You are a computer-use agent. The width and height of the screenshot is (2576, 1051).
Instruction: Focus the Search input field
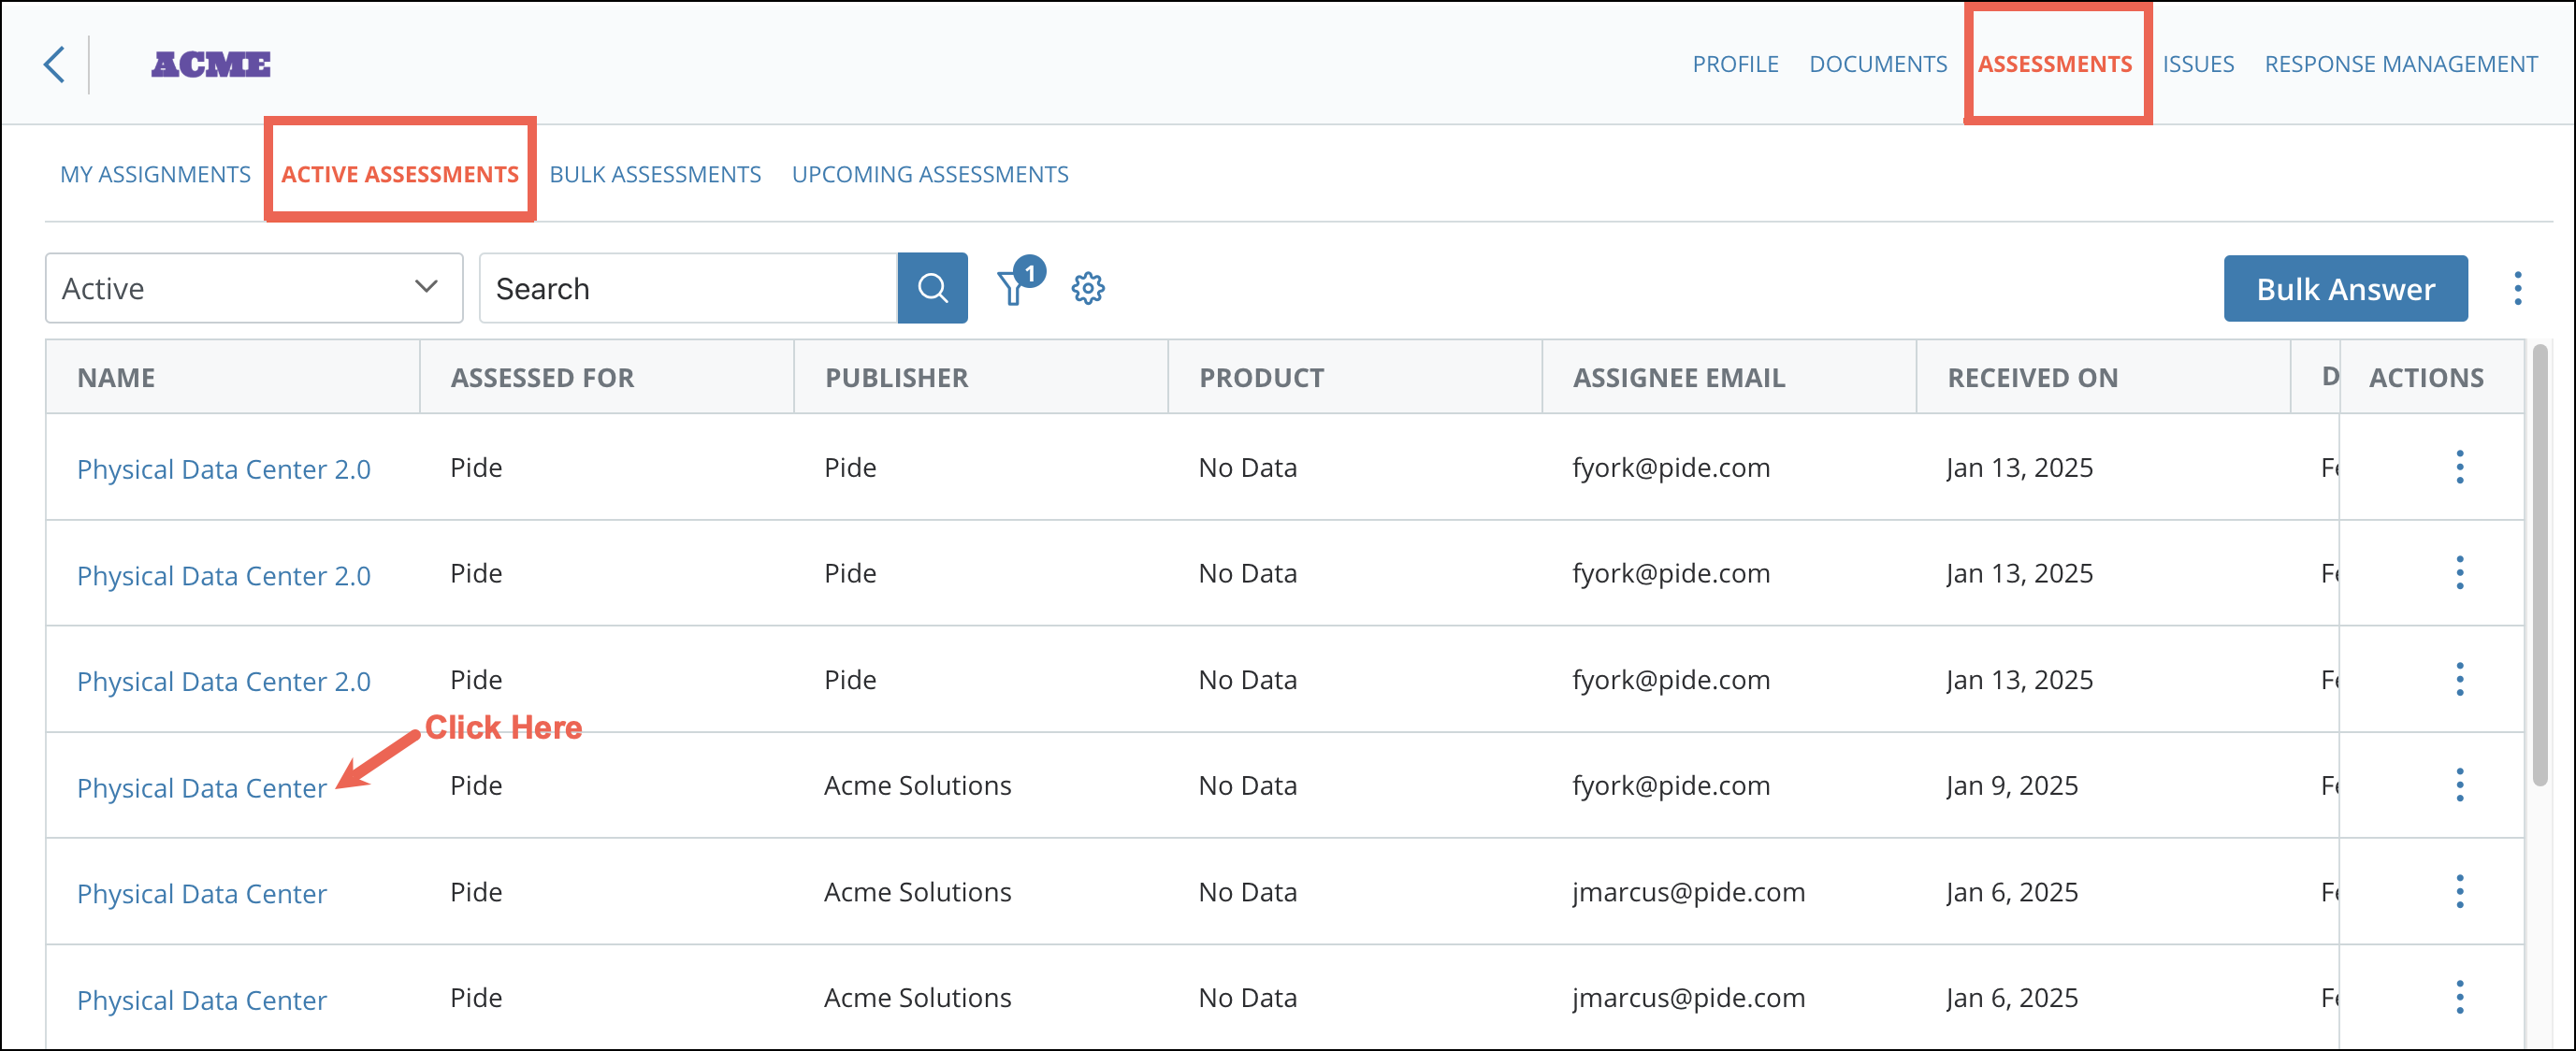pos(688,288)
